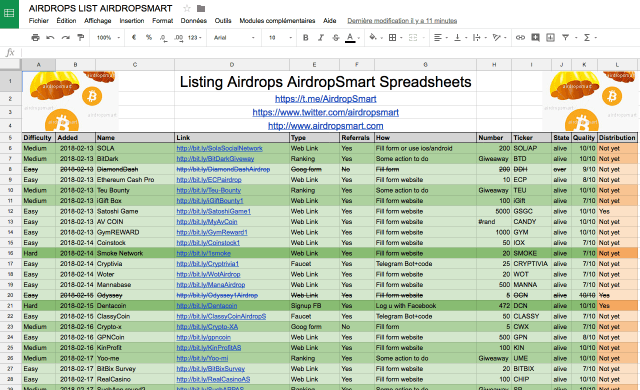
Task: Select column G header
Action: (x=425, y=64)
